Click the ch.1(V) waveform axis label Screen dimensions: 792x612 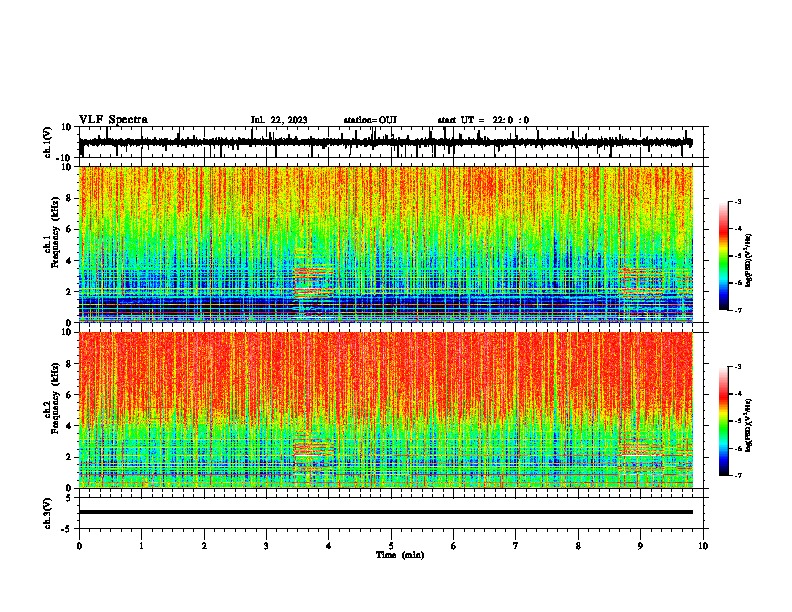[x=48, y=142]
